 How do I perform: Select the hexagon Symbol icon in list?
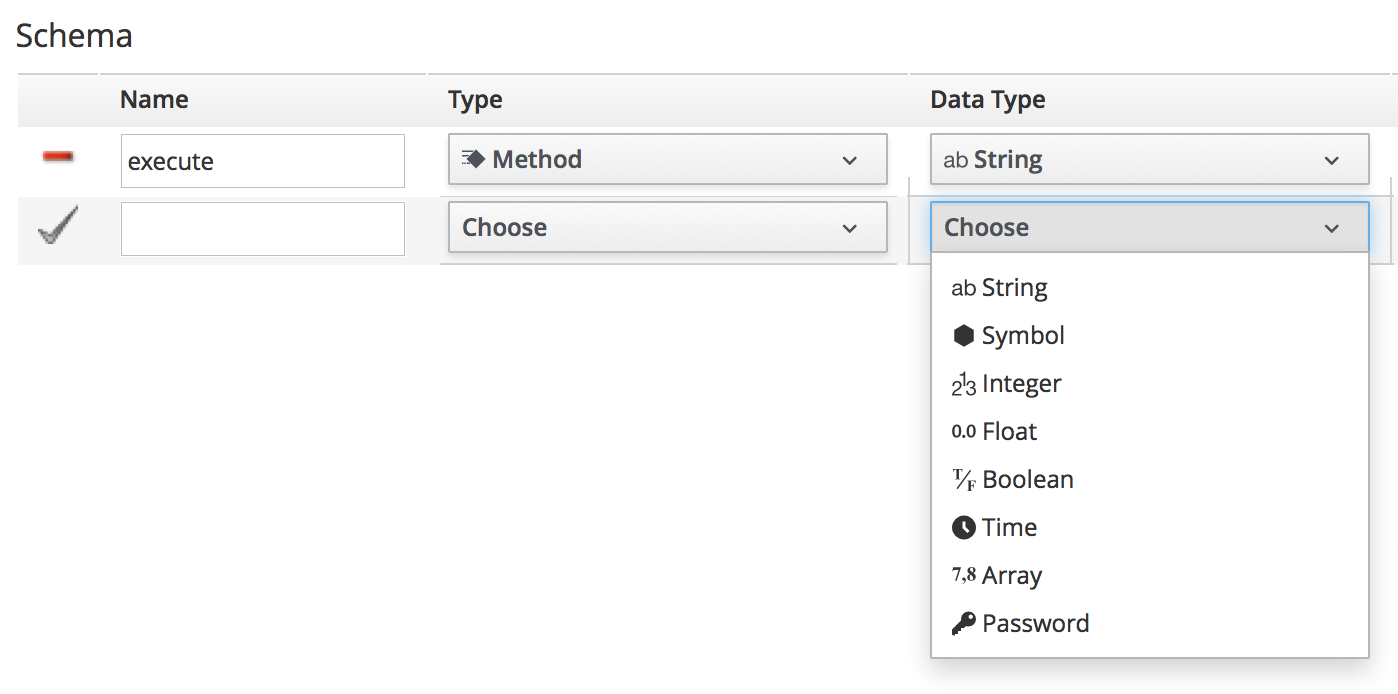[963, 336]
